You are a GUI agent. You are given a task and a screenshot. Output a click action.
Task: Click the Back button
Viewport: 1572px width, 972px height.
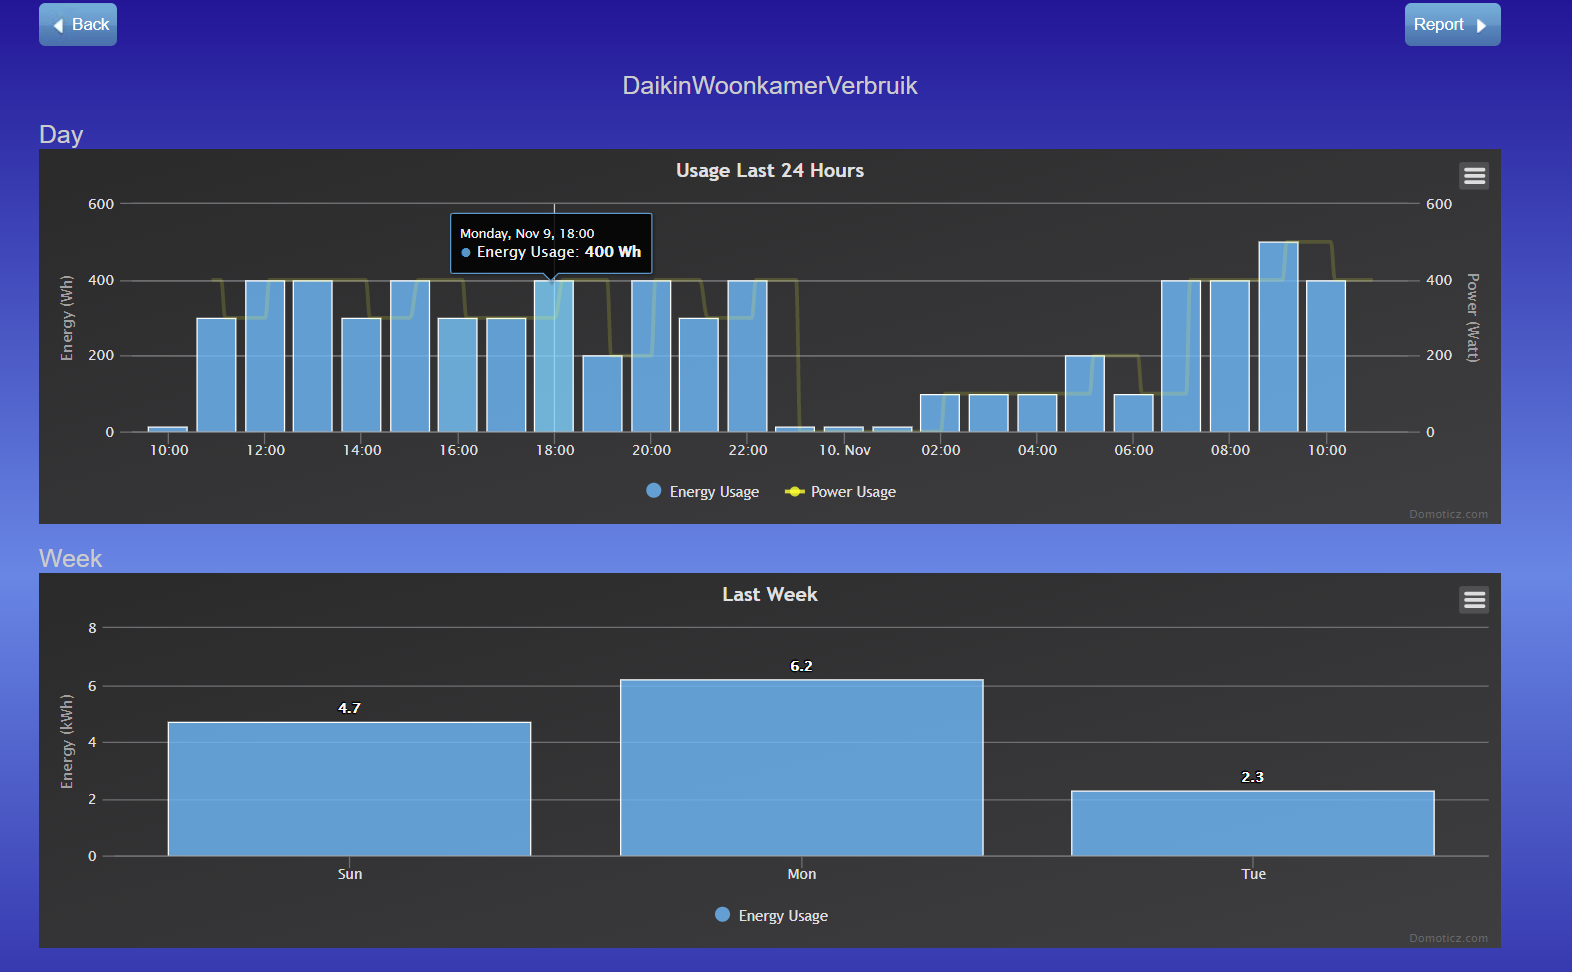78,24
